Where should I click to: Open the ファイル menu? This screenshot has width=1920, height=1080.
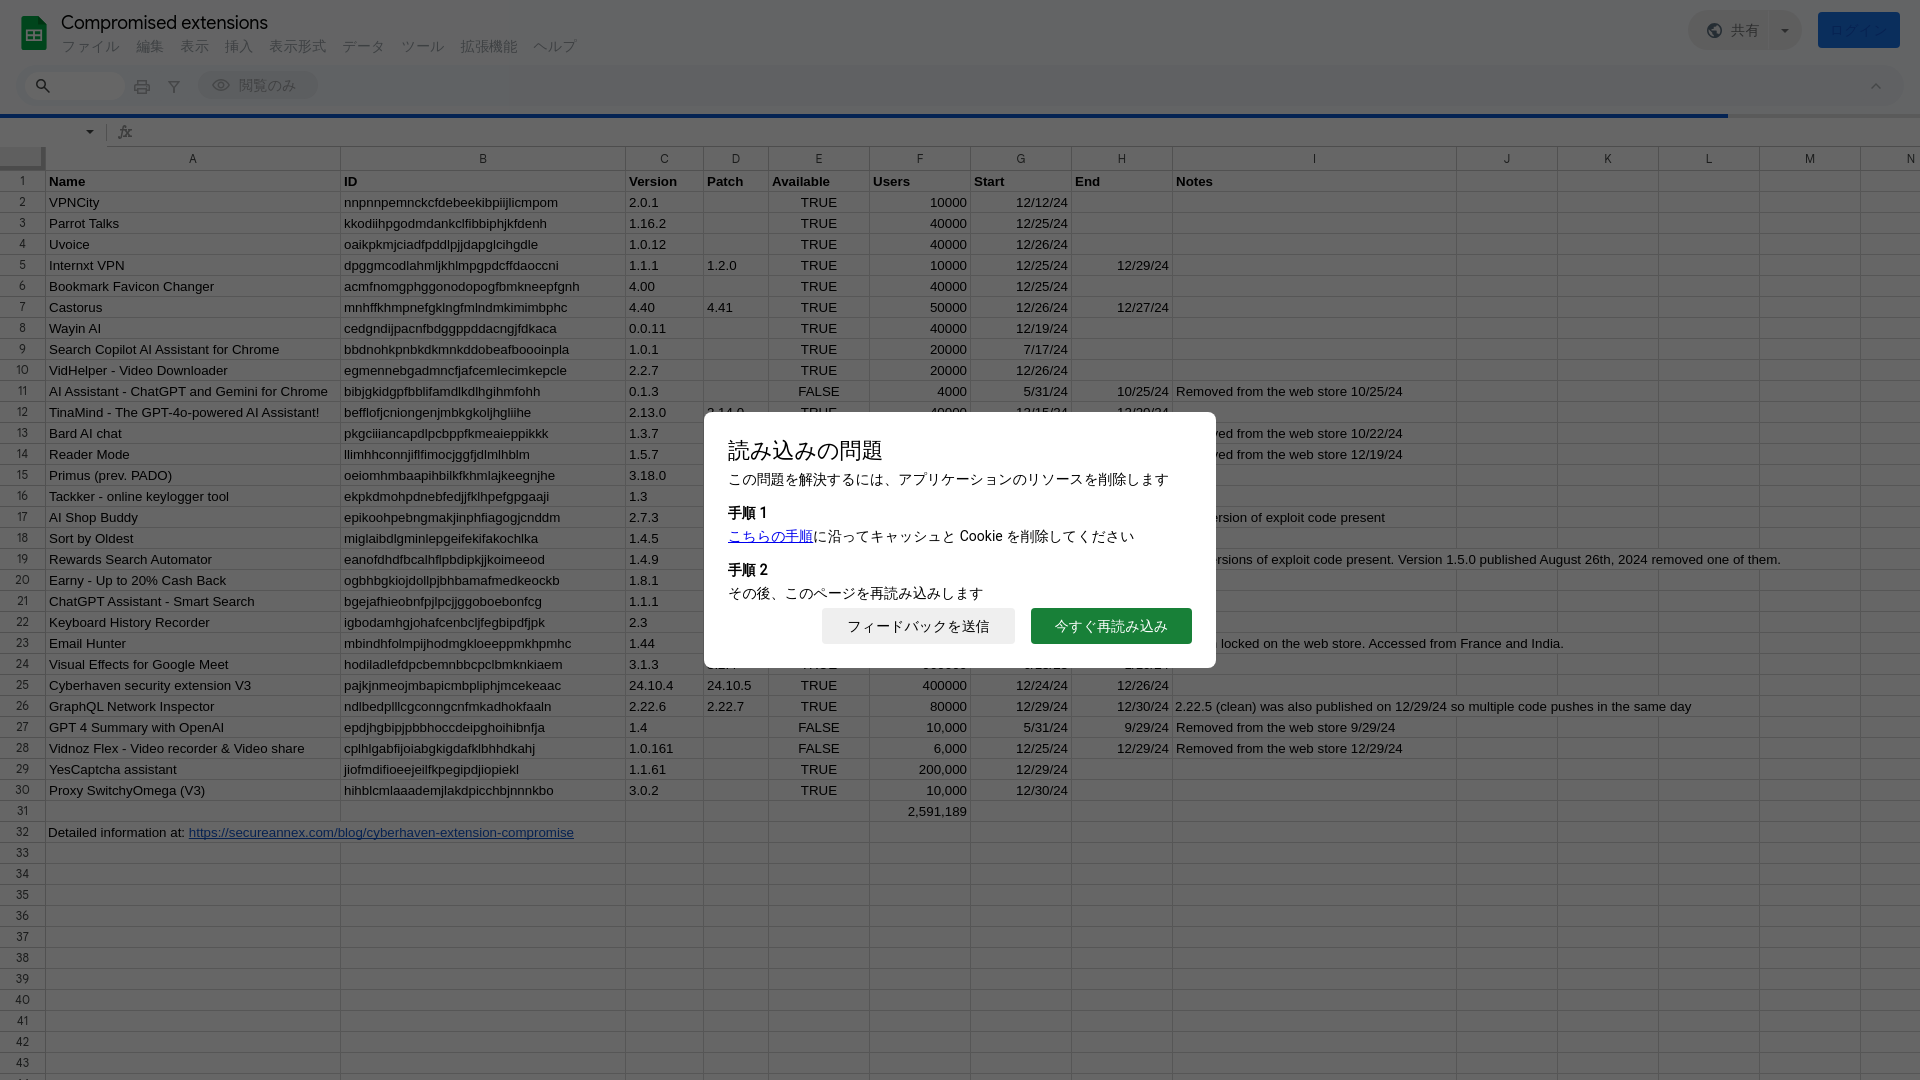click(90, 47)
